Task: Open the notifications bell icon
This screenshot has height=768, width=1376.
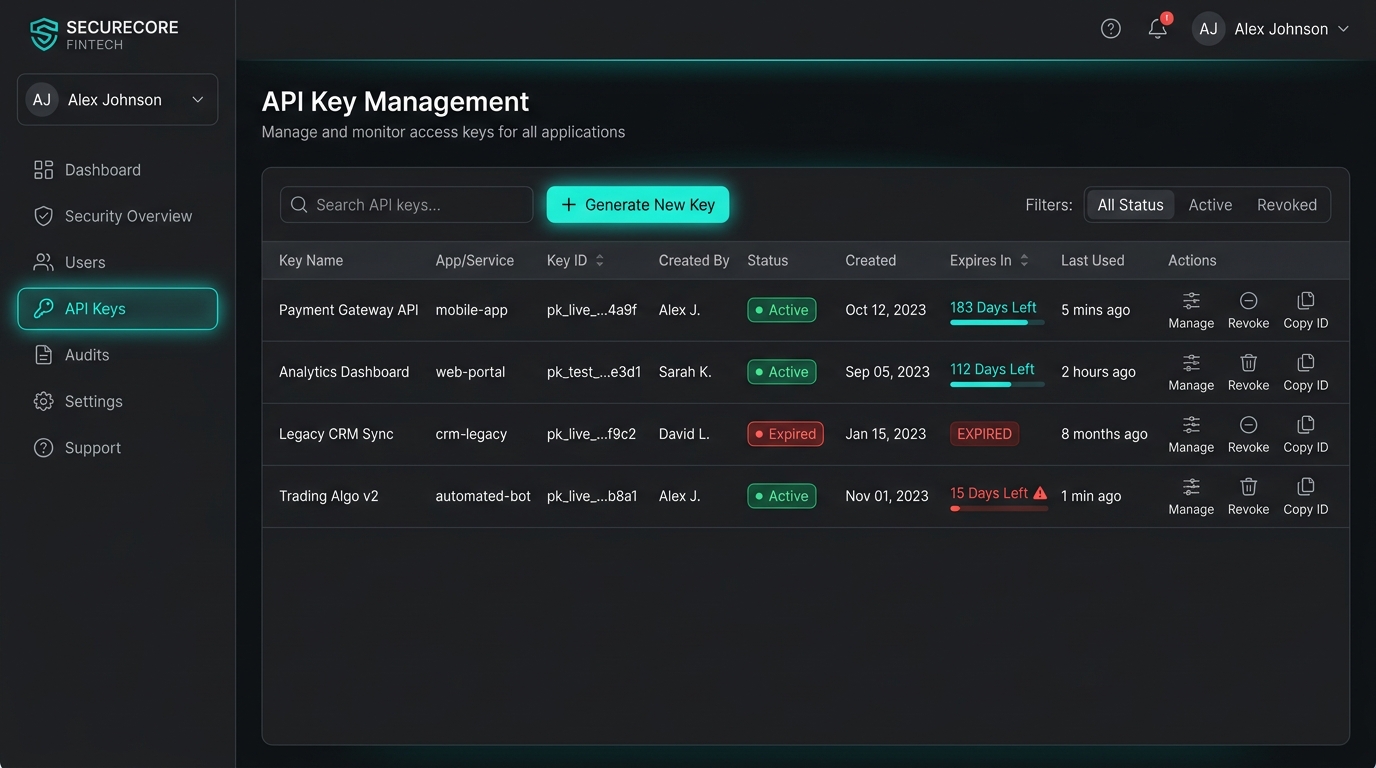Action: point(1158,28)
